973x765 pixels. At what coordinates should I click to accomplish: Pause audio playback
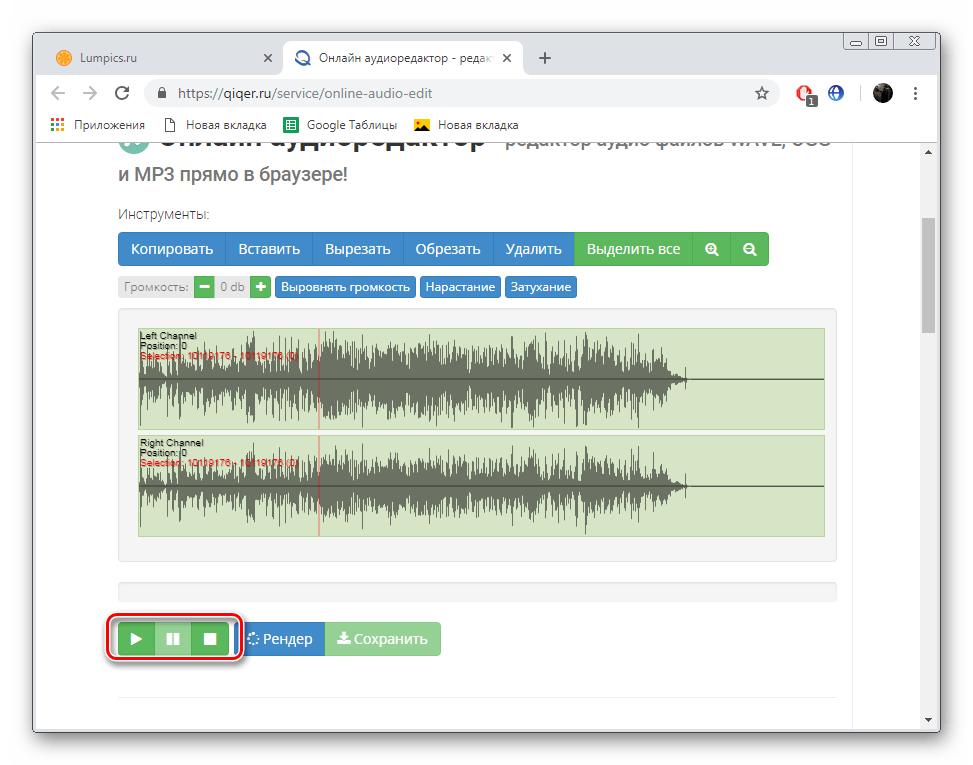[173, 639]
